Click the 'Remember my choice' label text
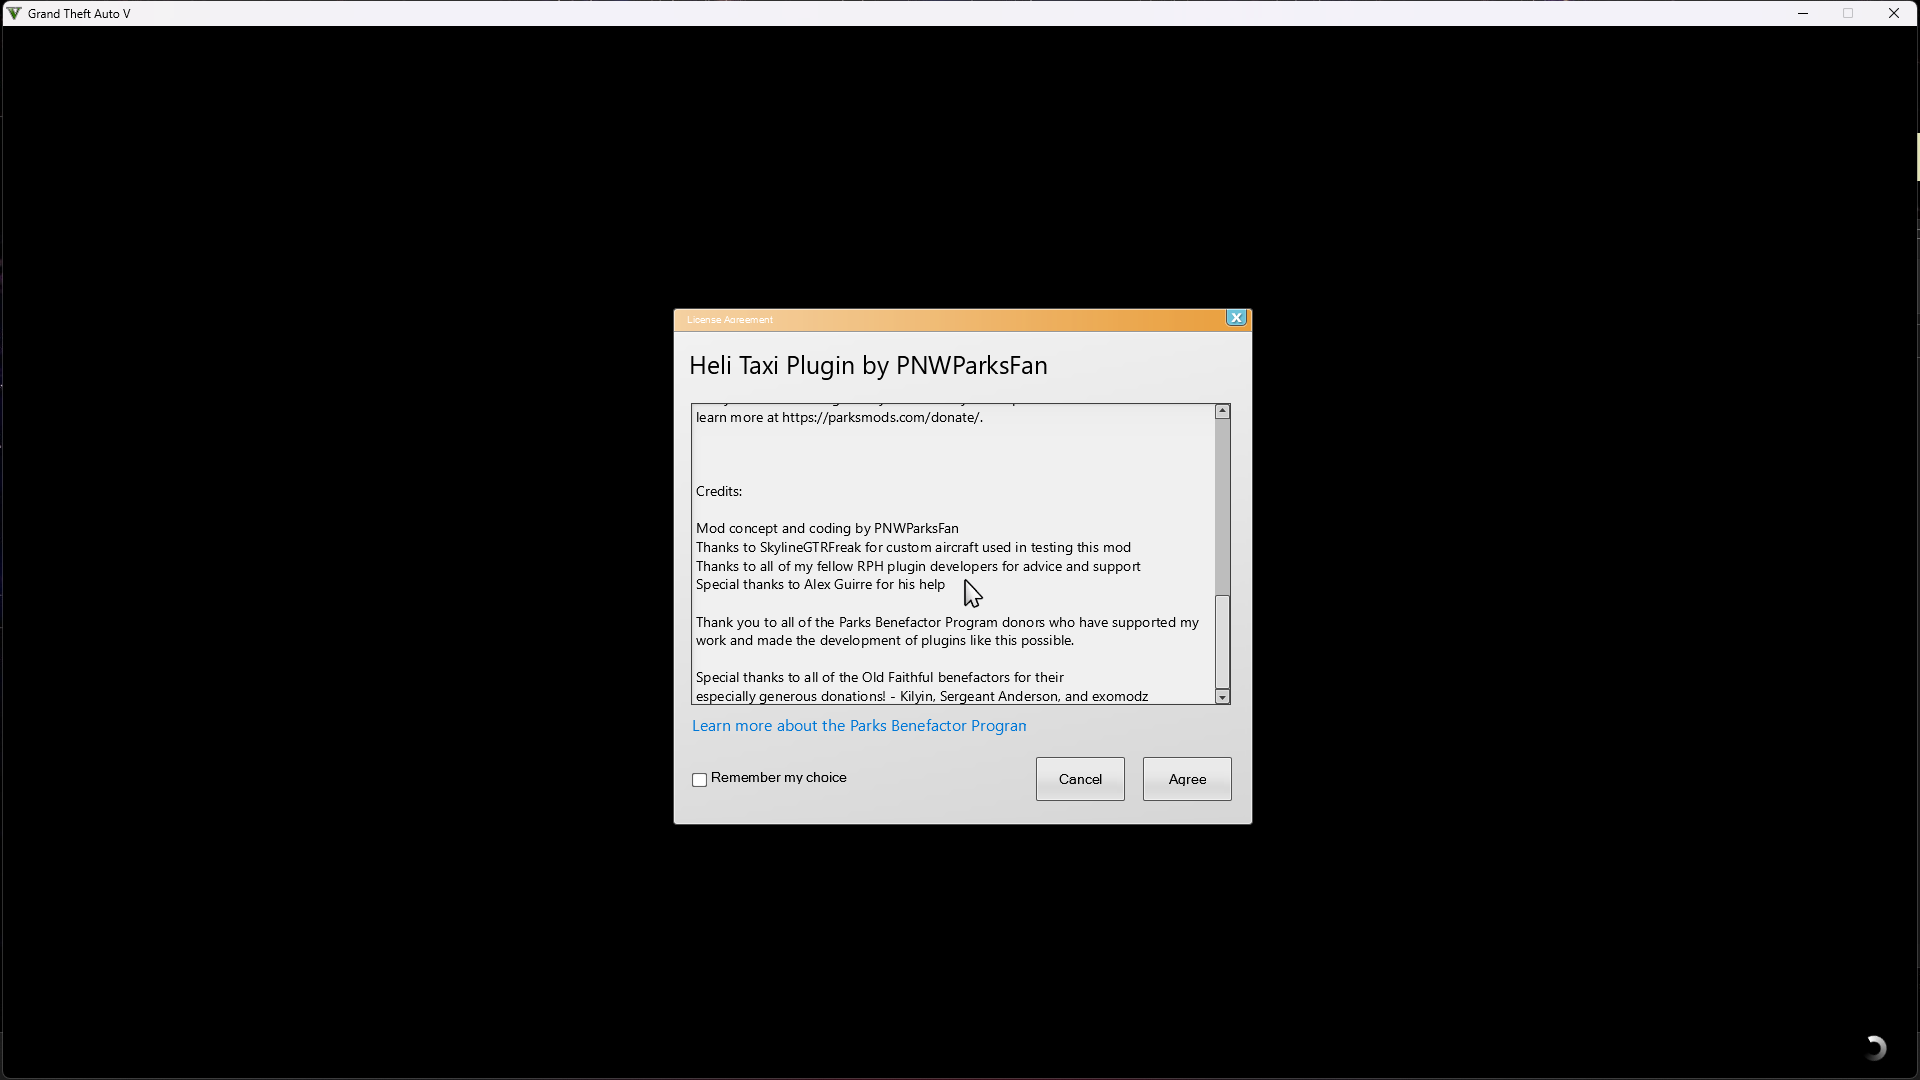 coord(778,778)
